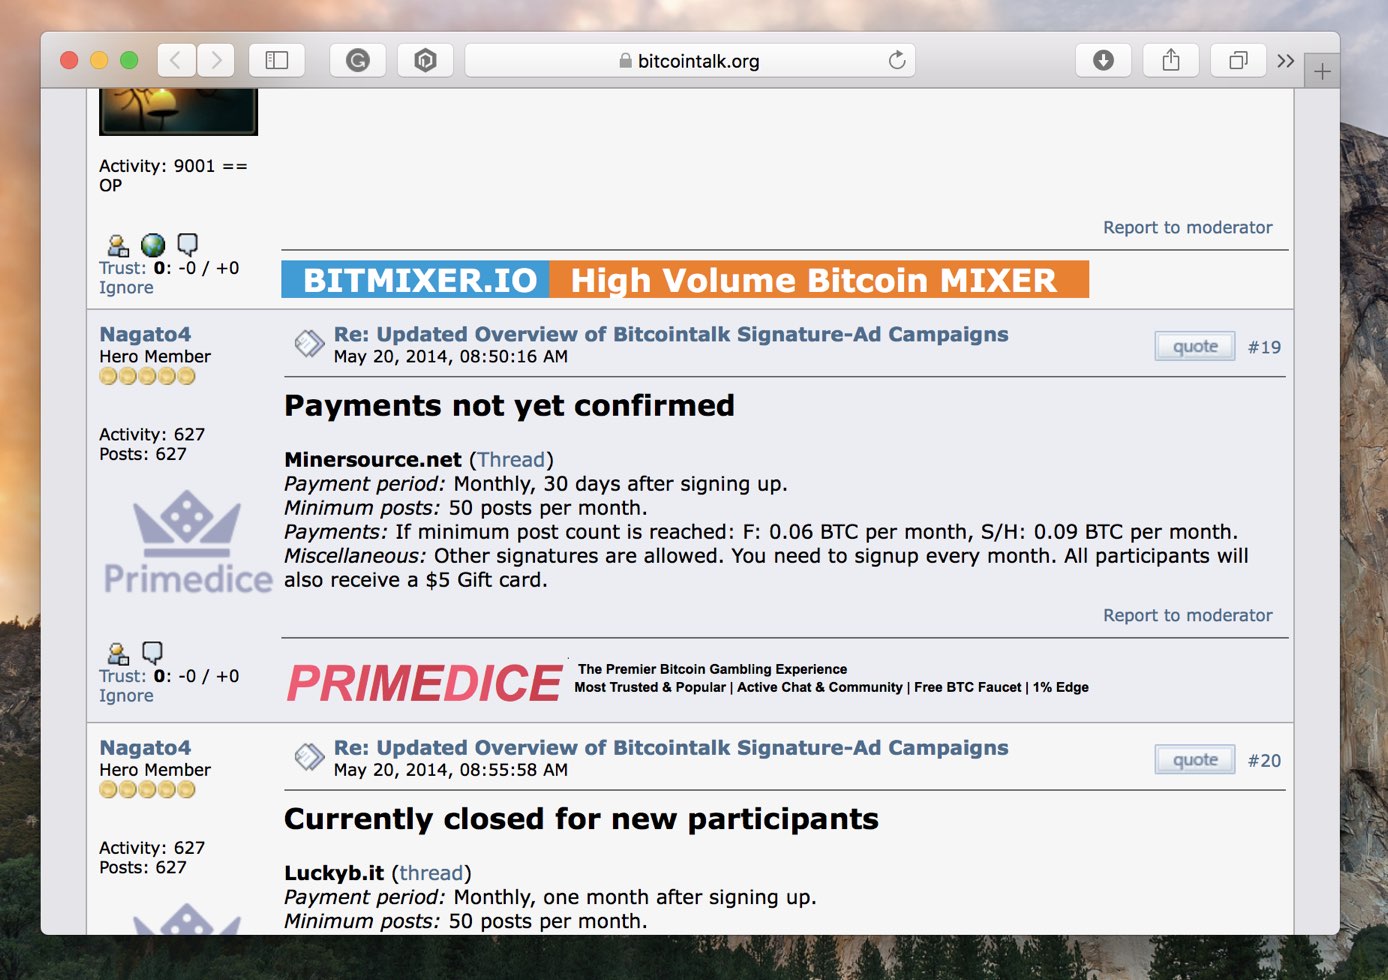Go forward using Safari's forward arrow

click(x=215, y=61)
